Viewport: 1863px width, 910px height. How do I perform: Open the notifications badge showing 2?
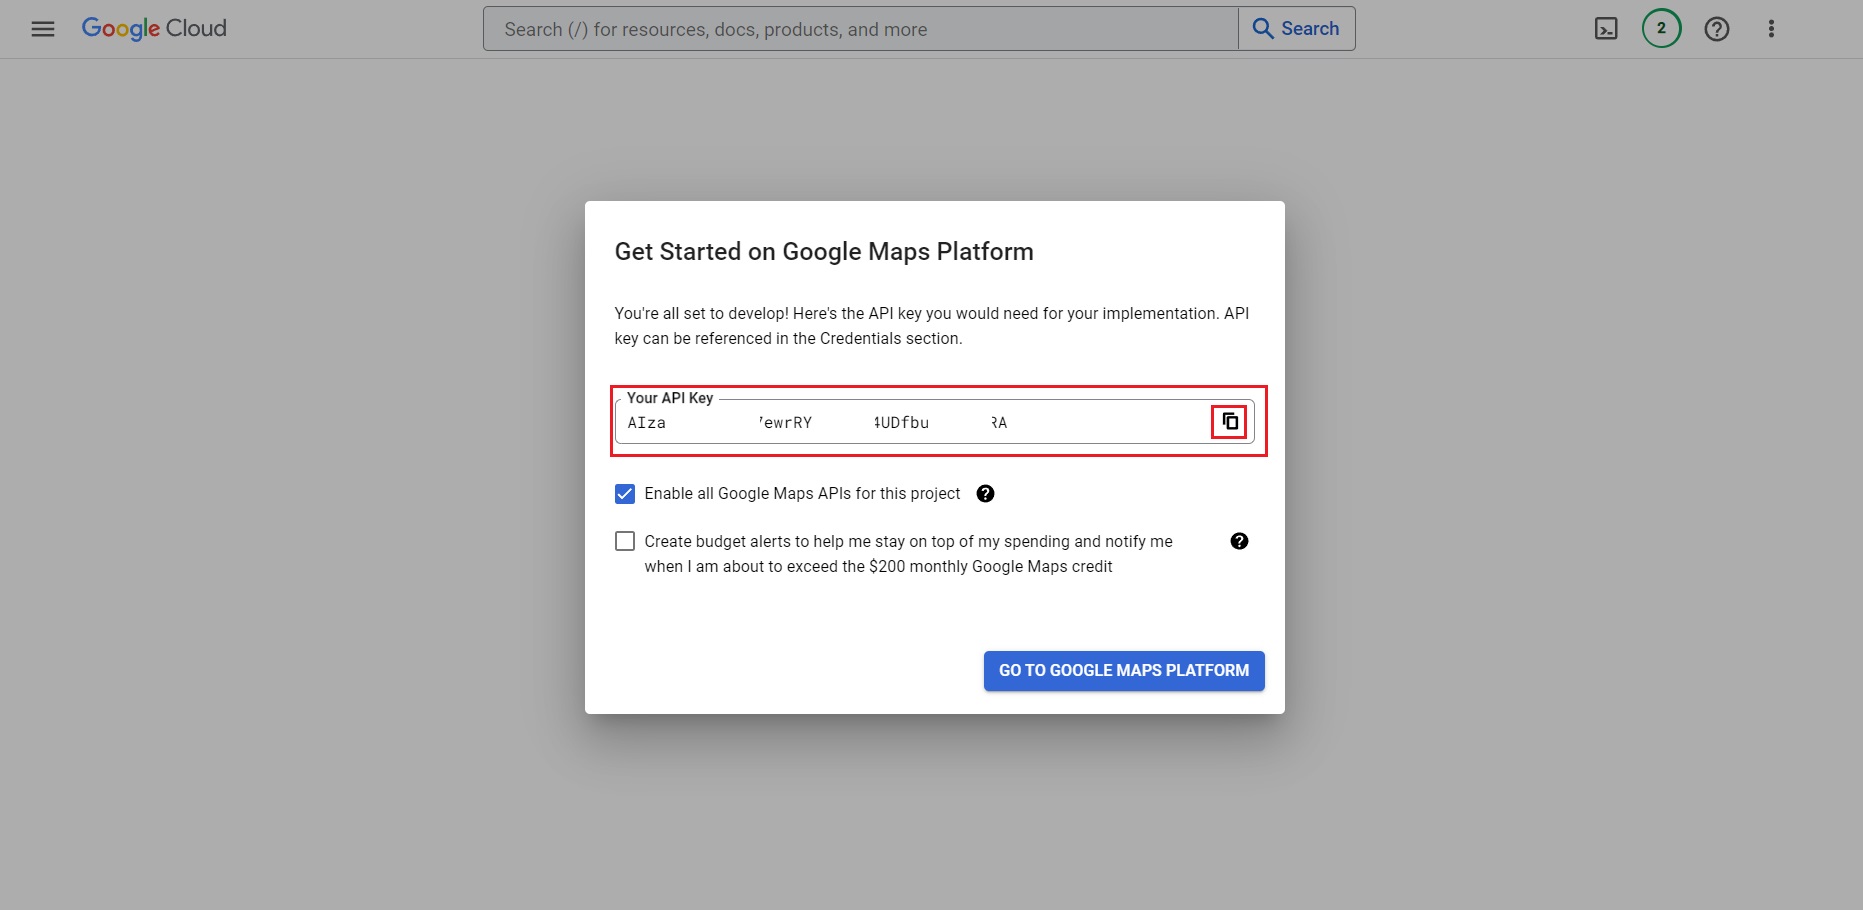click(1662, 29)
